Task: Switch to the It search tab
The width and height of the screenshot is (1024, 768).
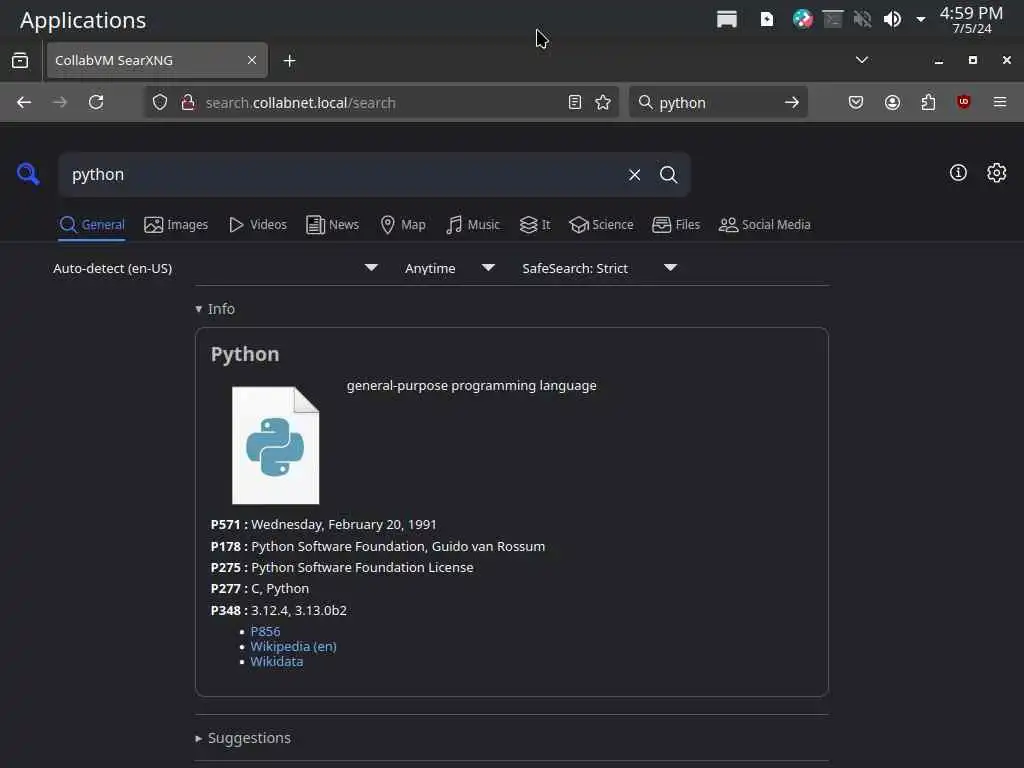Action: click(x=535, y=225)
